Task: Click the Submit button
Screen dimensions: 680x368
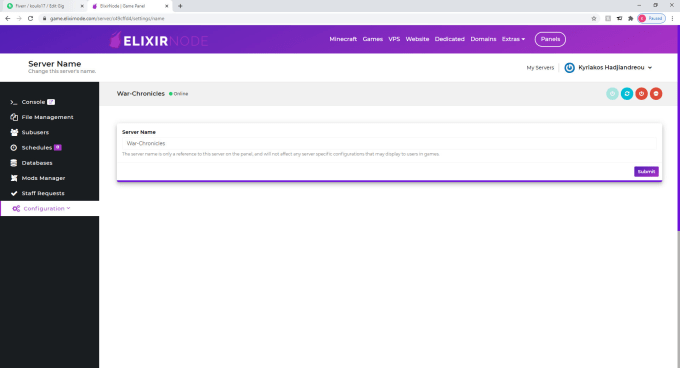Action: click(x=646, y=172)
